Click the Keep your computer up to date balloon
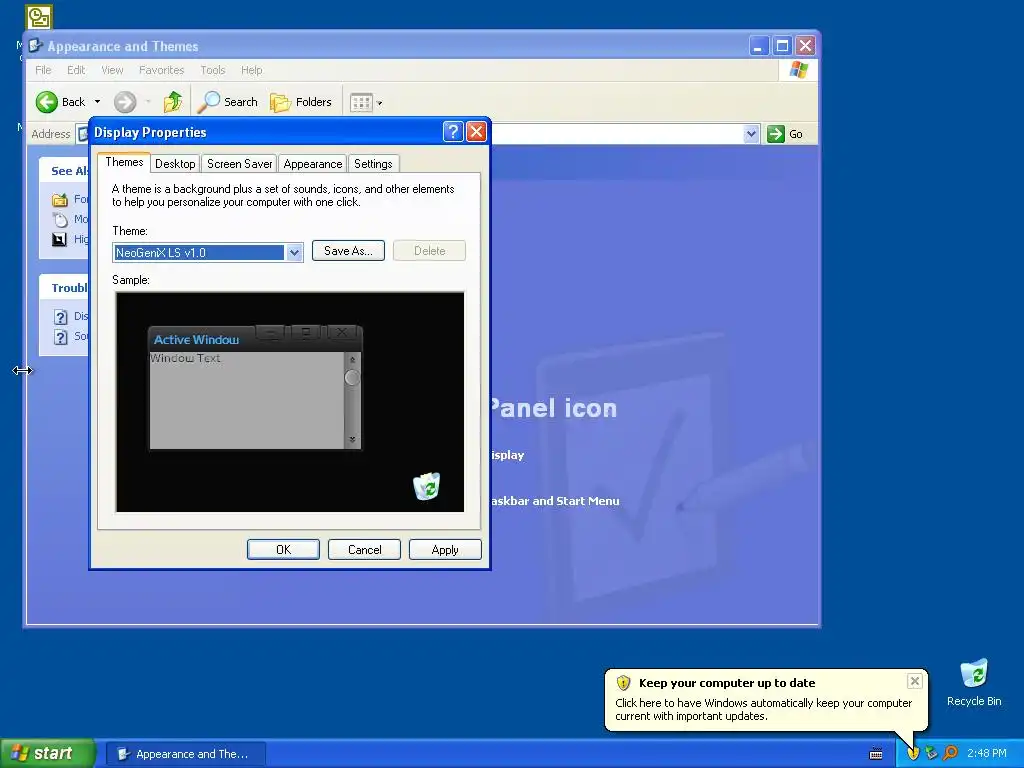Screen dimensions: 1024x768 tap(765, 699)
